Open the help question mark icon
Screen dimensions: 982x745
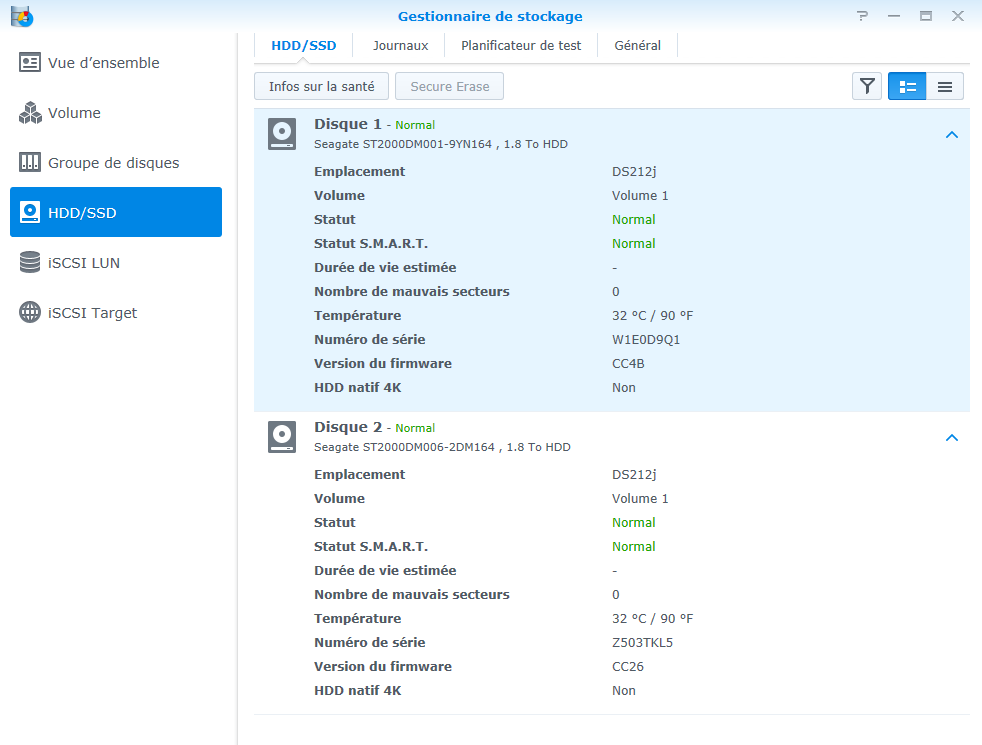pyautogui.click(x=862, y=16)
